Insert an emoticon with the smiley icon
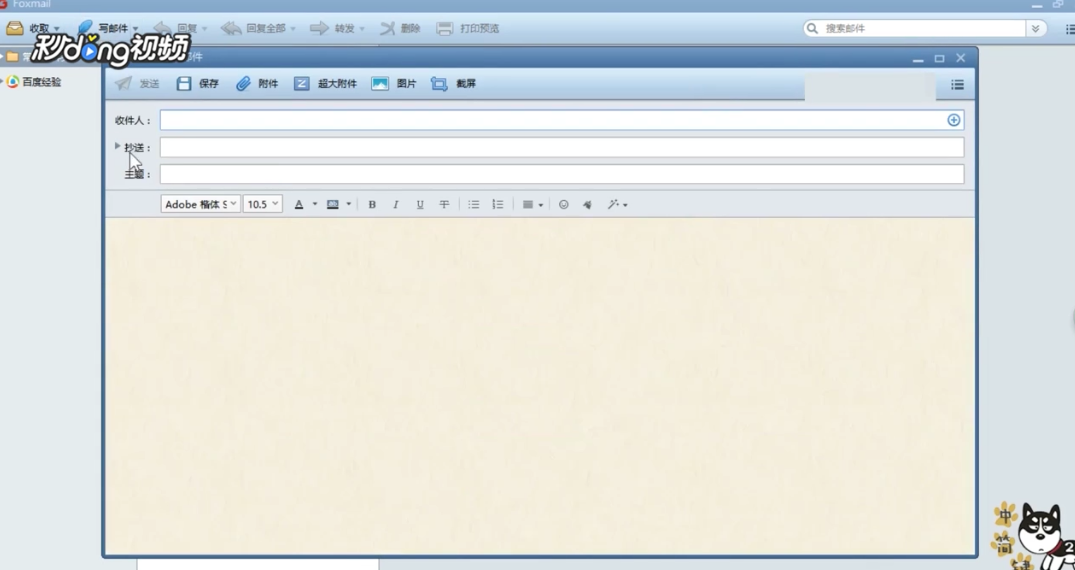The height and width of the screenshot is (570, 1075). click(564, 204)
